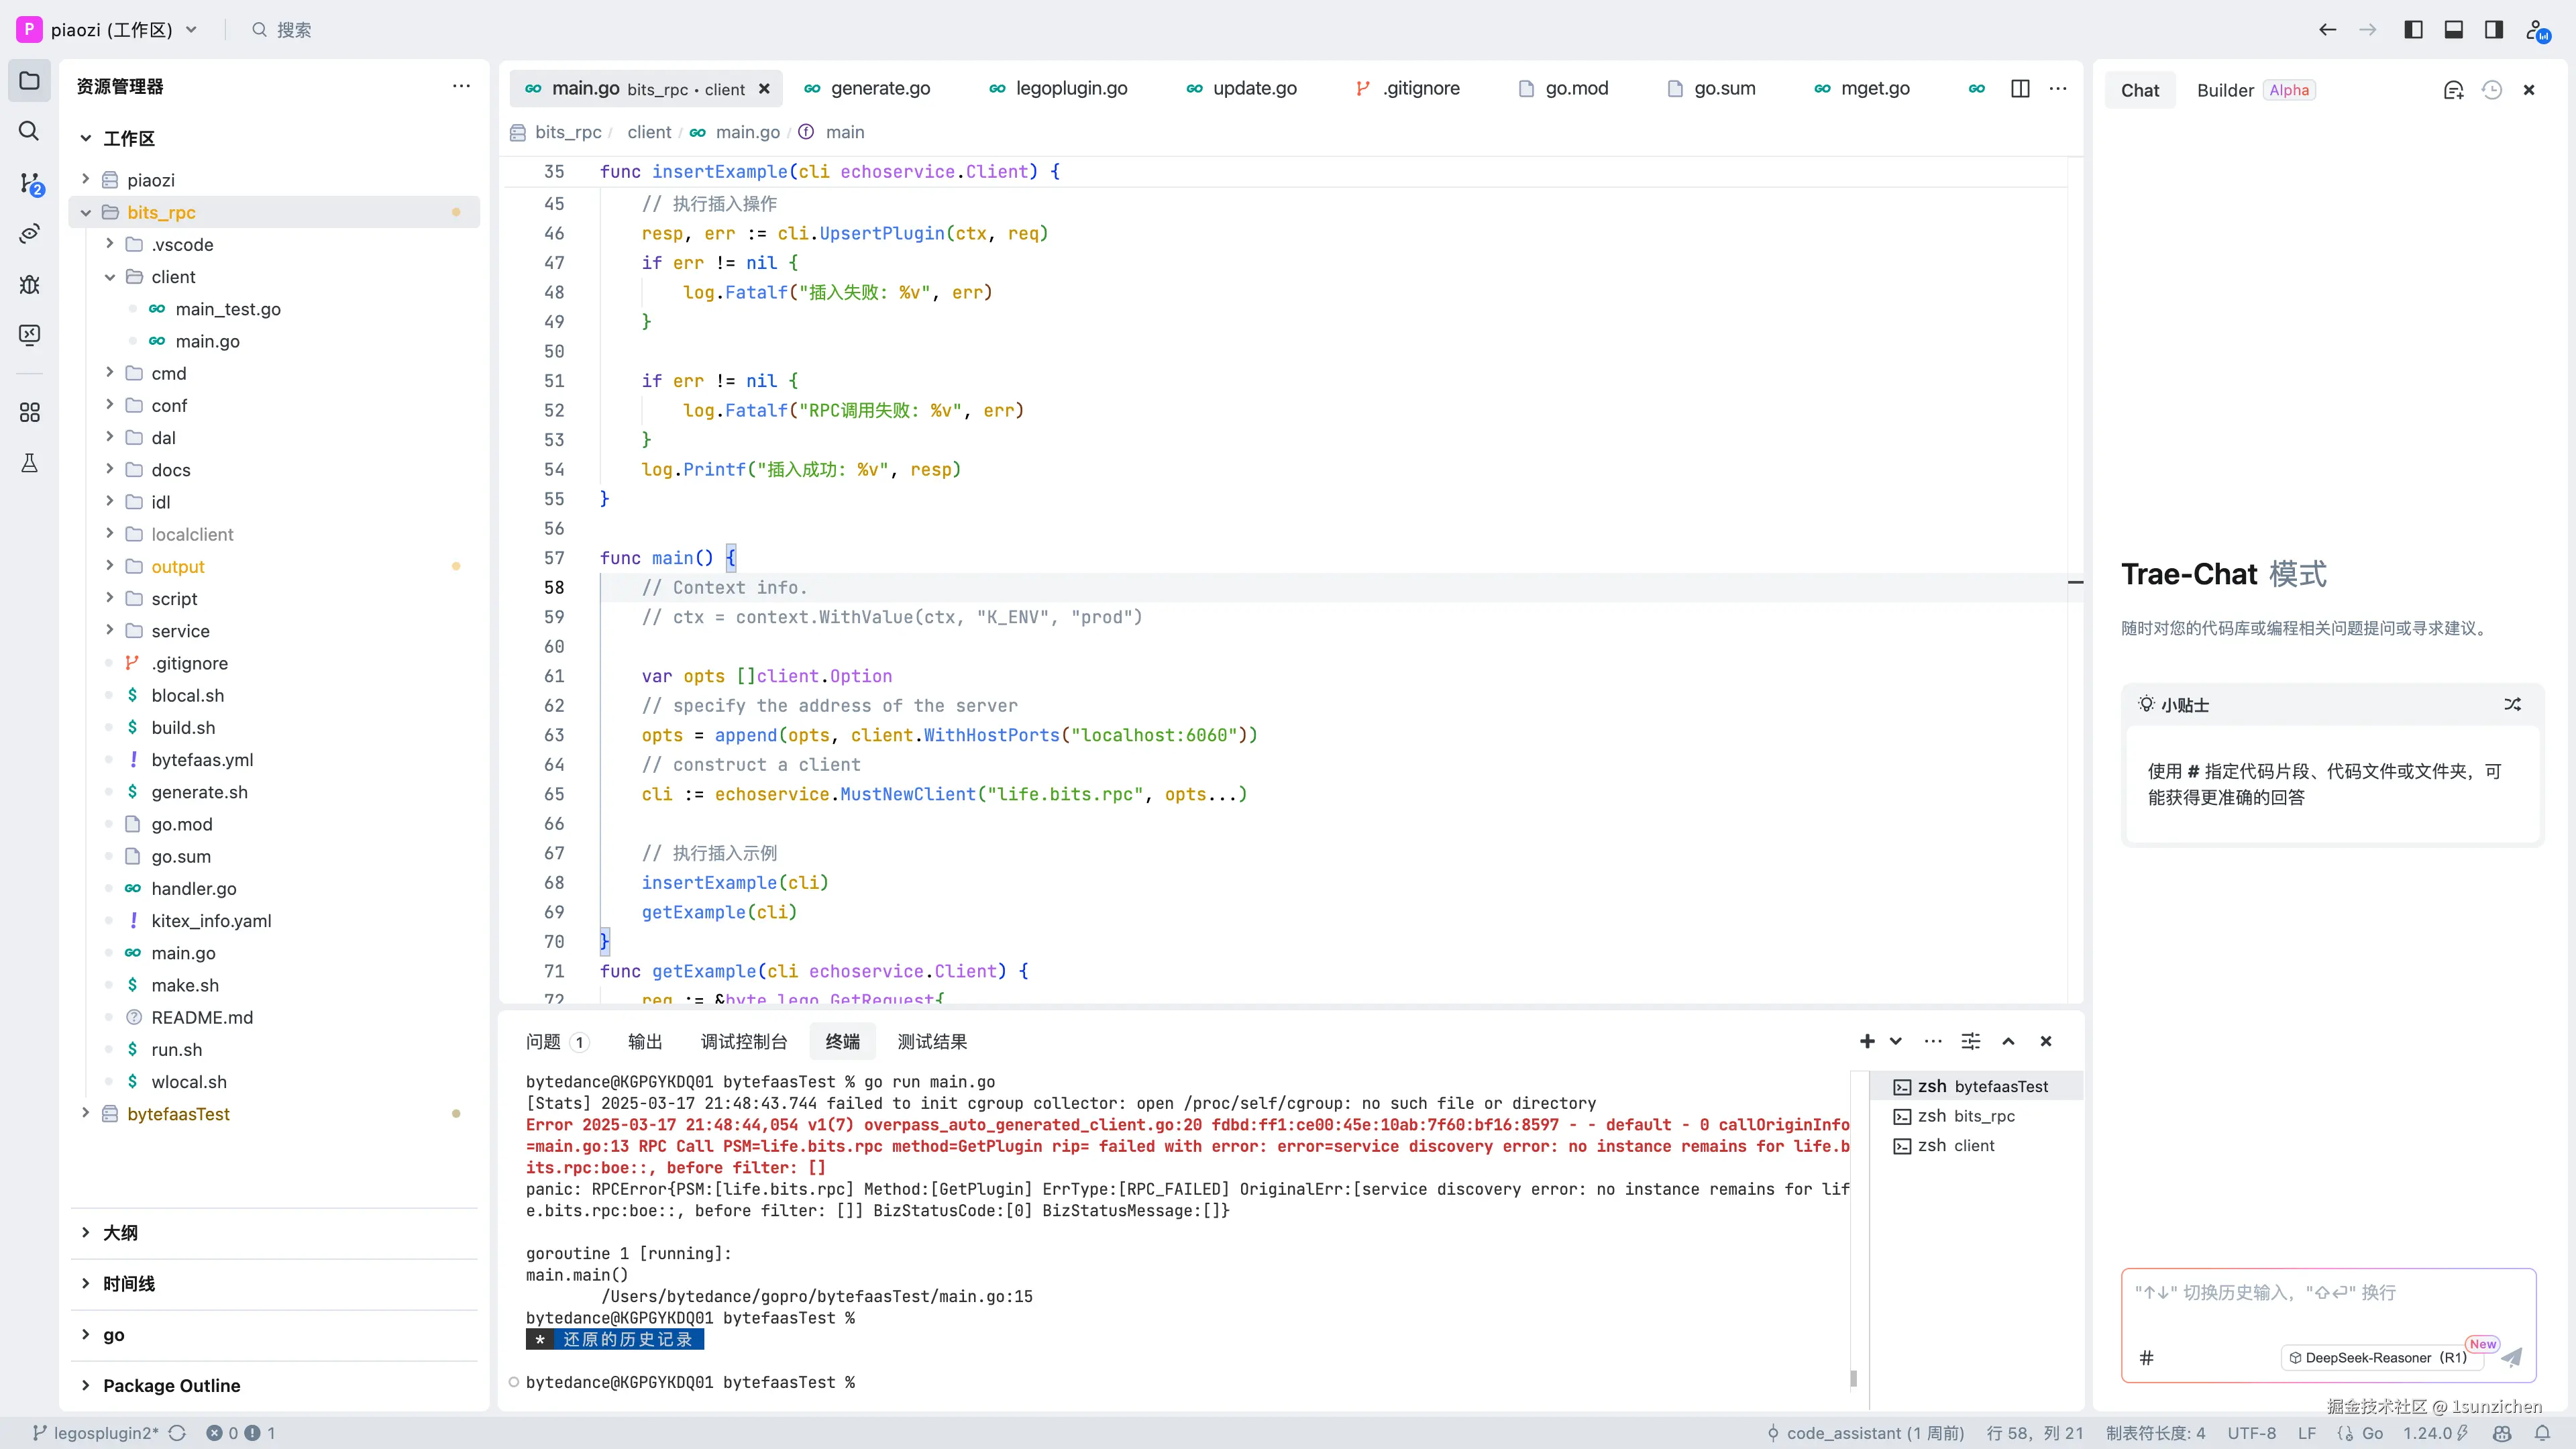The image size is (2576, 1449).
Task: Click the split editor icon
Action: [x=2020, y=88]
